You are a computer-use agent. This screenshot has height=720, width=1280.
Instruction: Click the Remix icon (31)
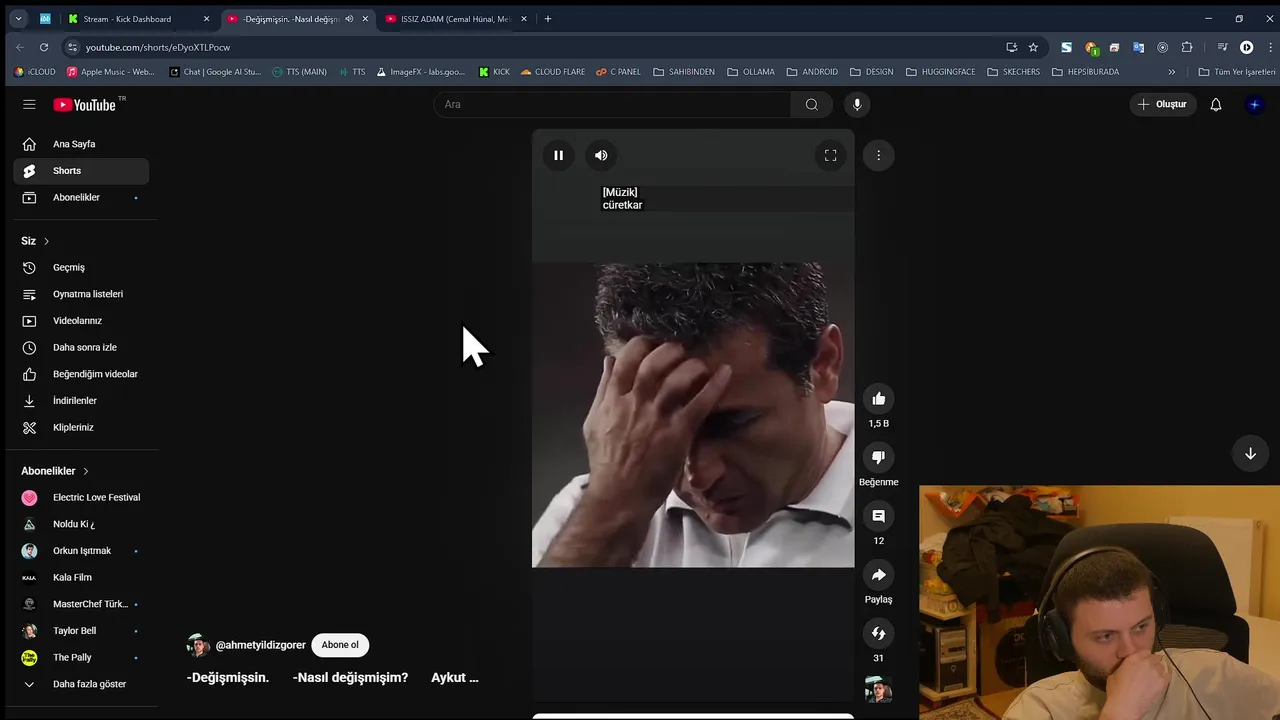coord(878,633)
